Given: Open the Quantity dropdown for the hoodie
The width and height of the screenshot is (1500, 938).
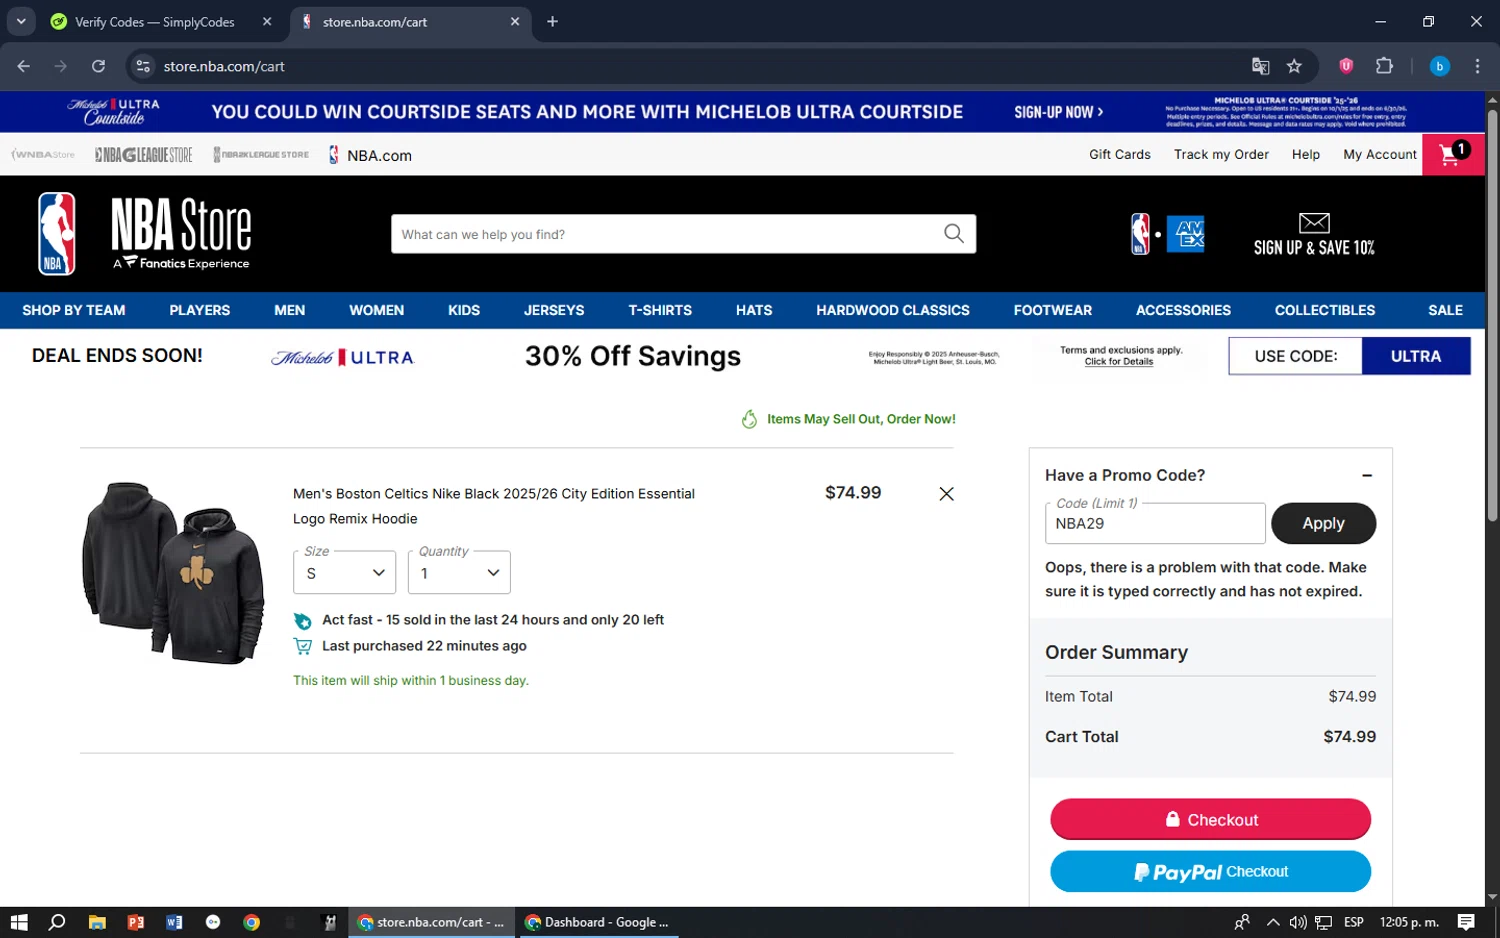Looking at the screenshot, I should point(459,573).
